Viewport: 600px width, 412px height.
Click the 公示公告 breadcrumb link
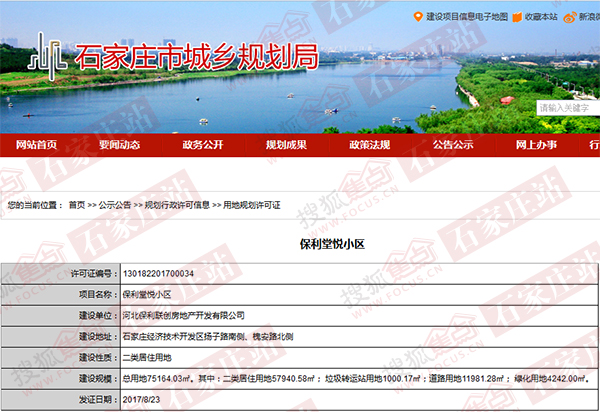pos(115,205)
